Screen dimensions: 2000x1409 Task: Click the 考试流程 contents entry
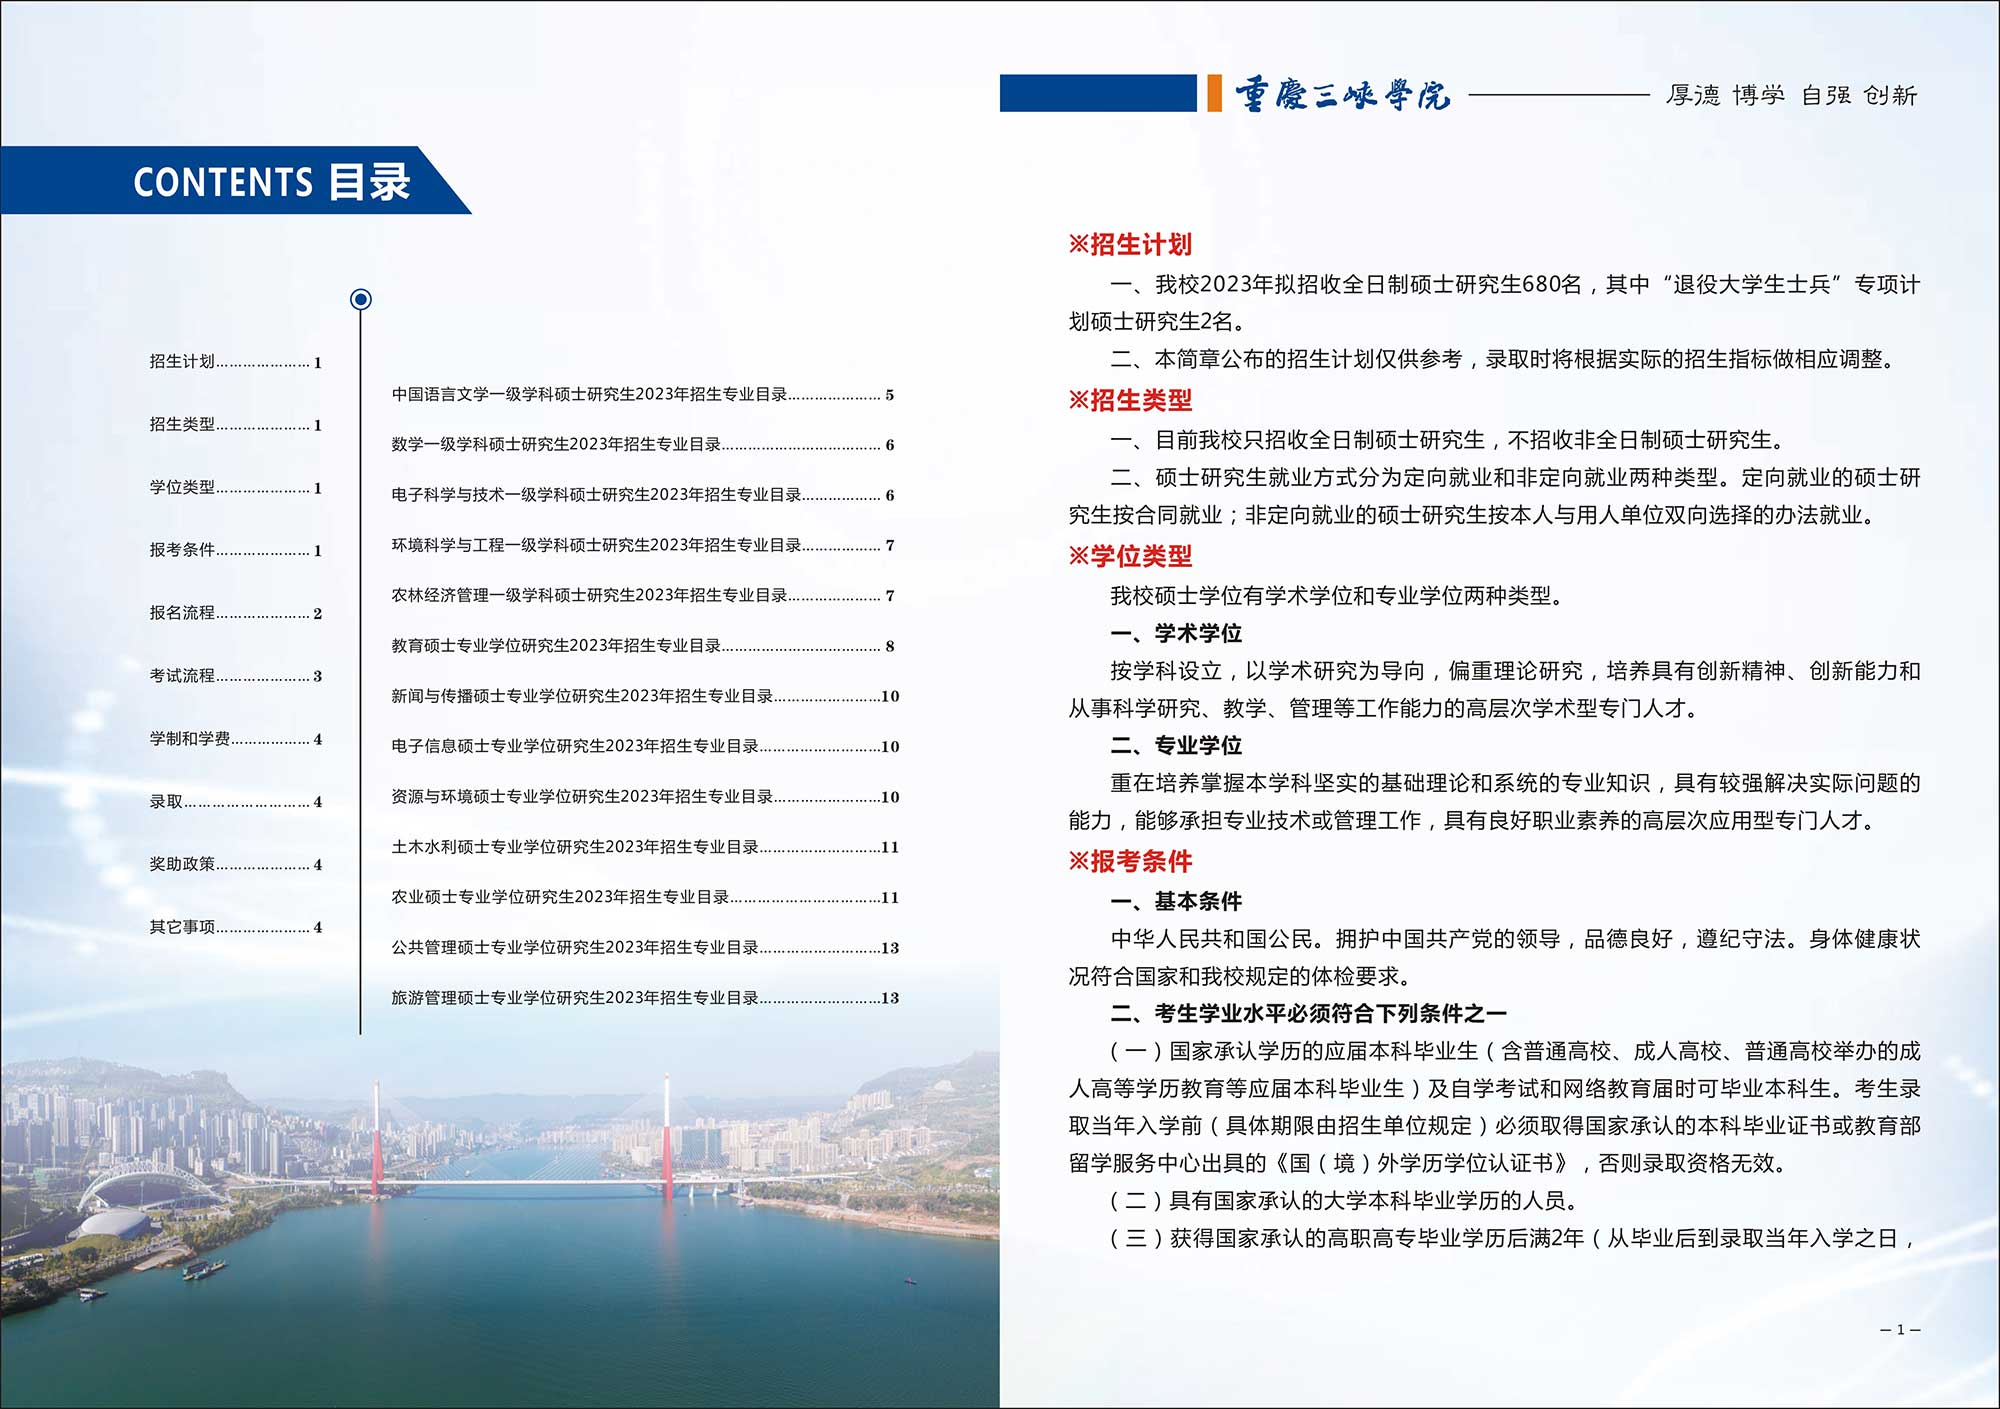(x=236, y=676)
